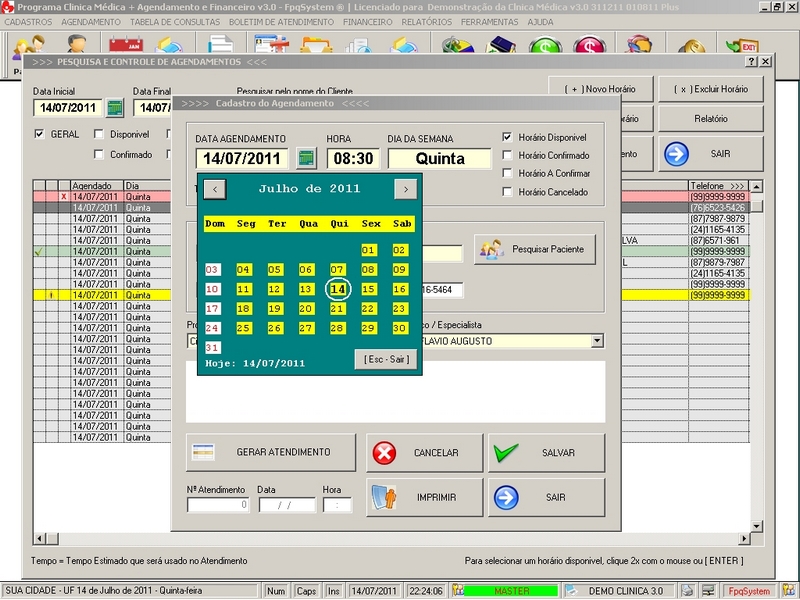Uncheck the Horário Disponível checkbox
The height and width of the screenshot is (600, 800).
(508, 137)
